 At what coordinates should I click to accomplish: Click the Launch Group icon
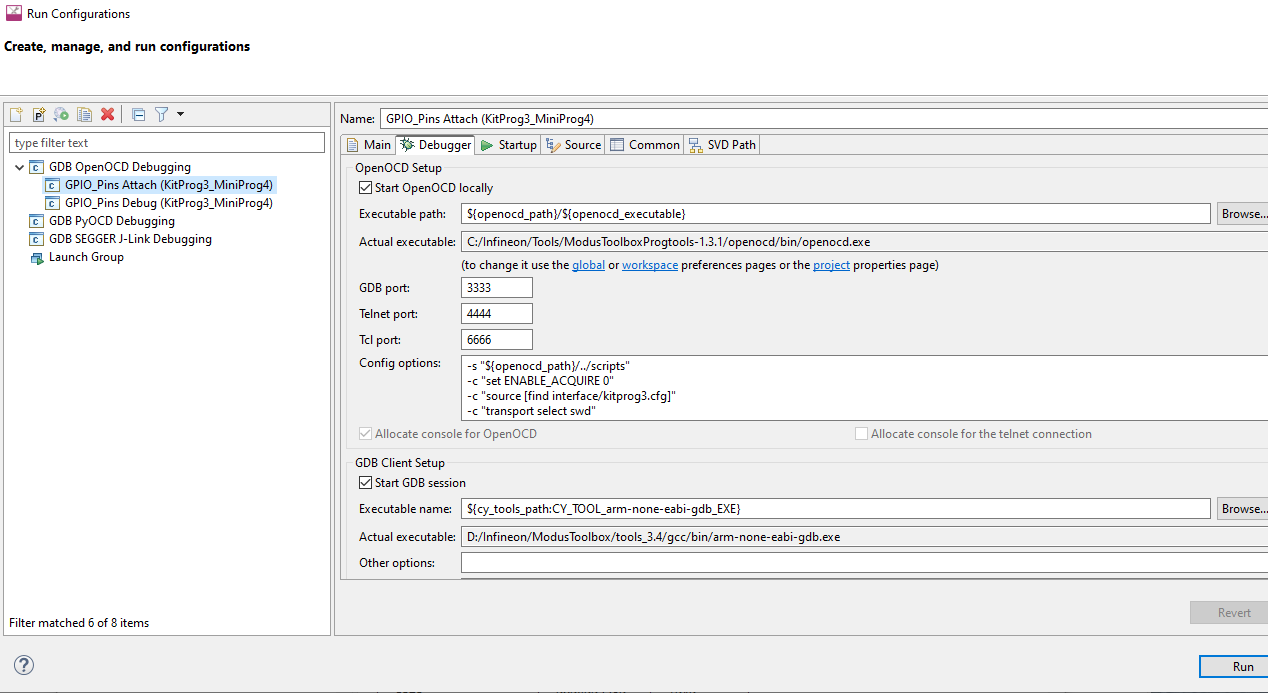(37, 257)
